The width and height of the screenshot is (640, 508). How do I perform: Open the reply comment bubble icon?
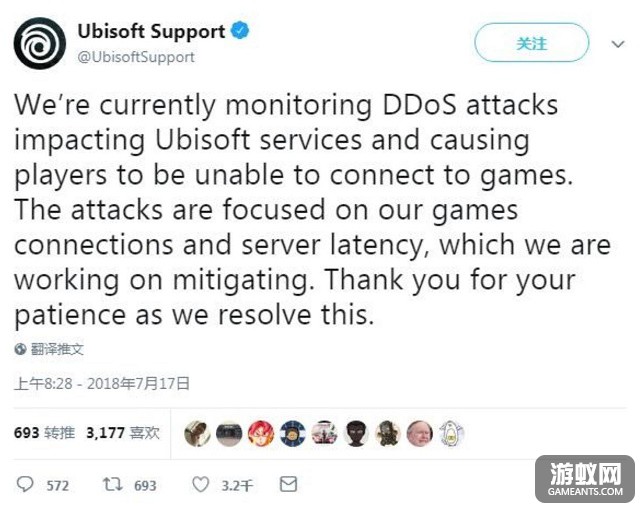pos(25,484)
